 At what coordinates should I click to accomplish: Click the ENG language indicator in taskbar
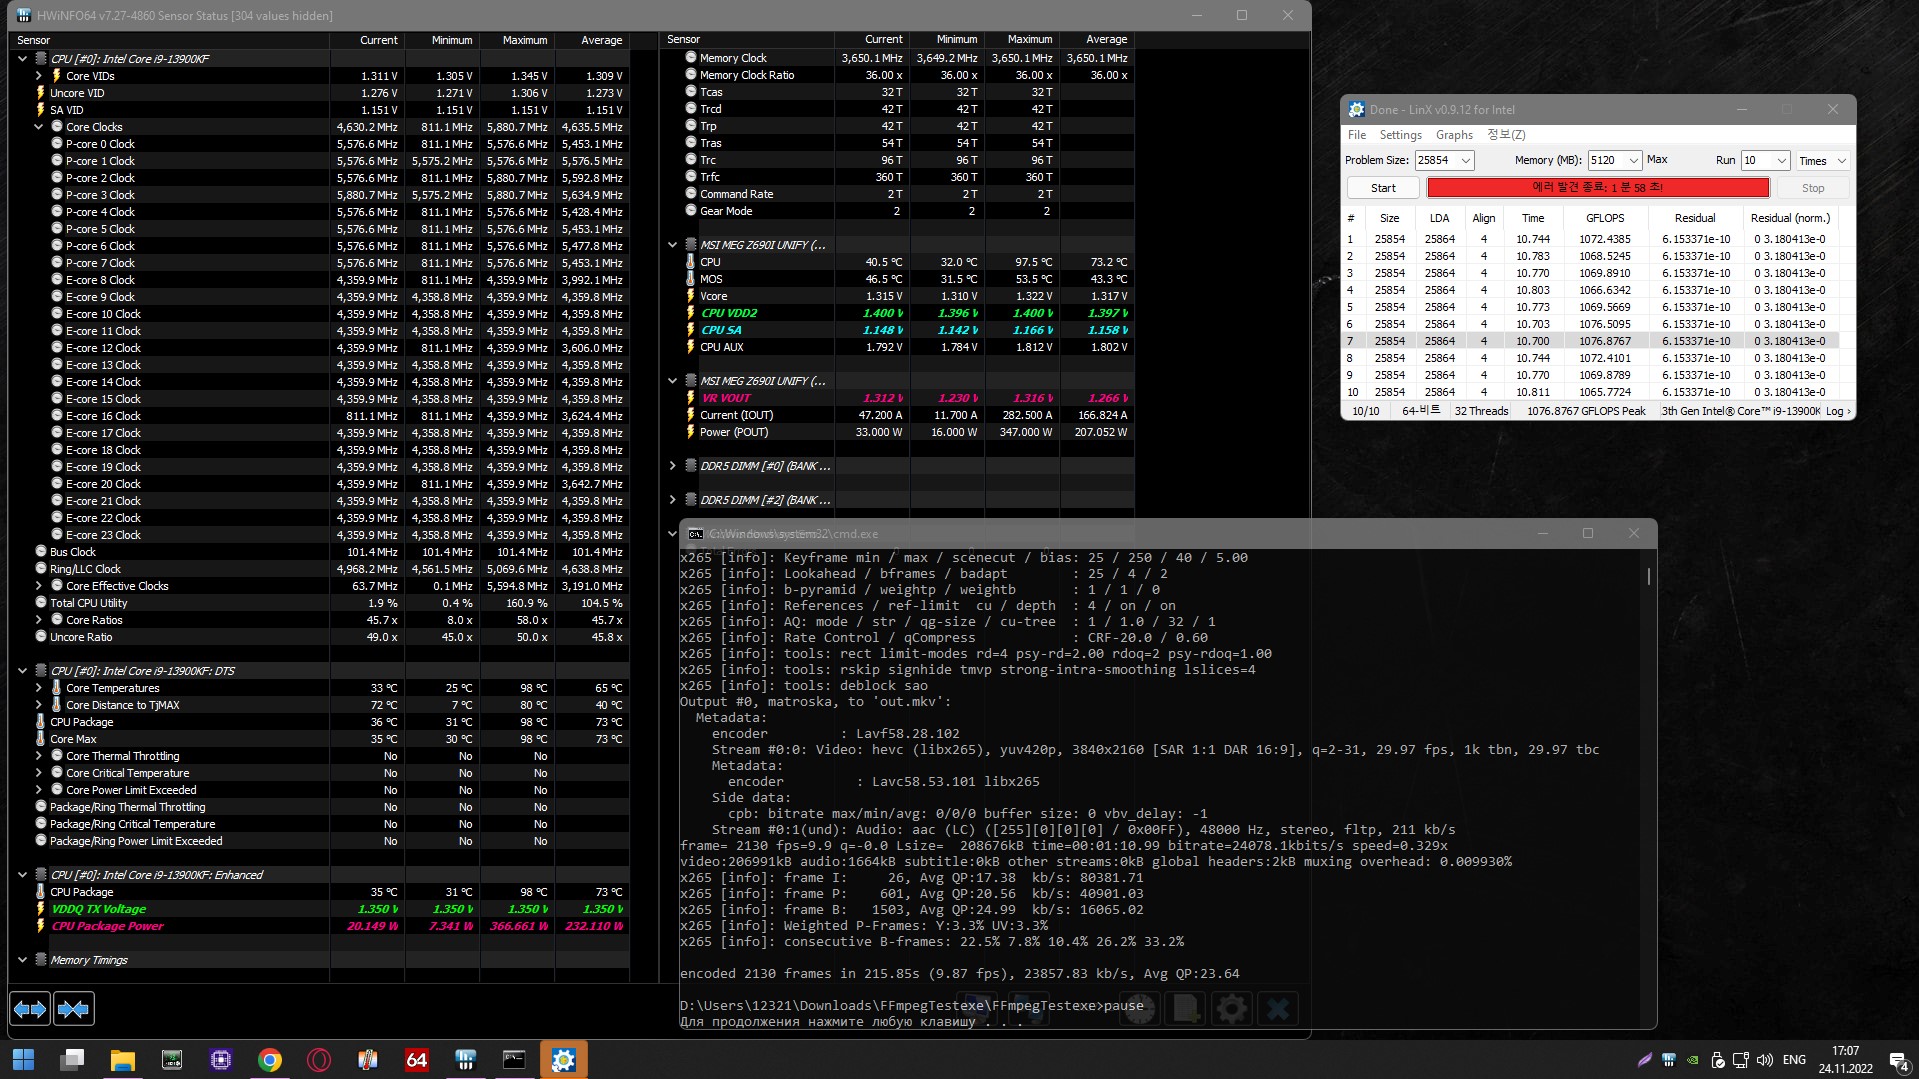click(1794, 1060)
